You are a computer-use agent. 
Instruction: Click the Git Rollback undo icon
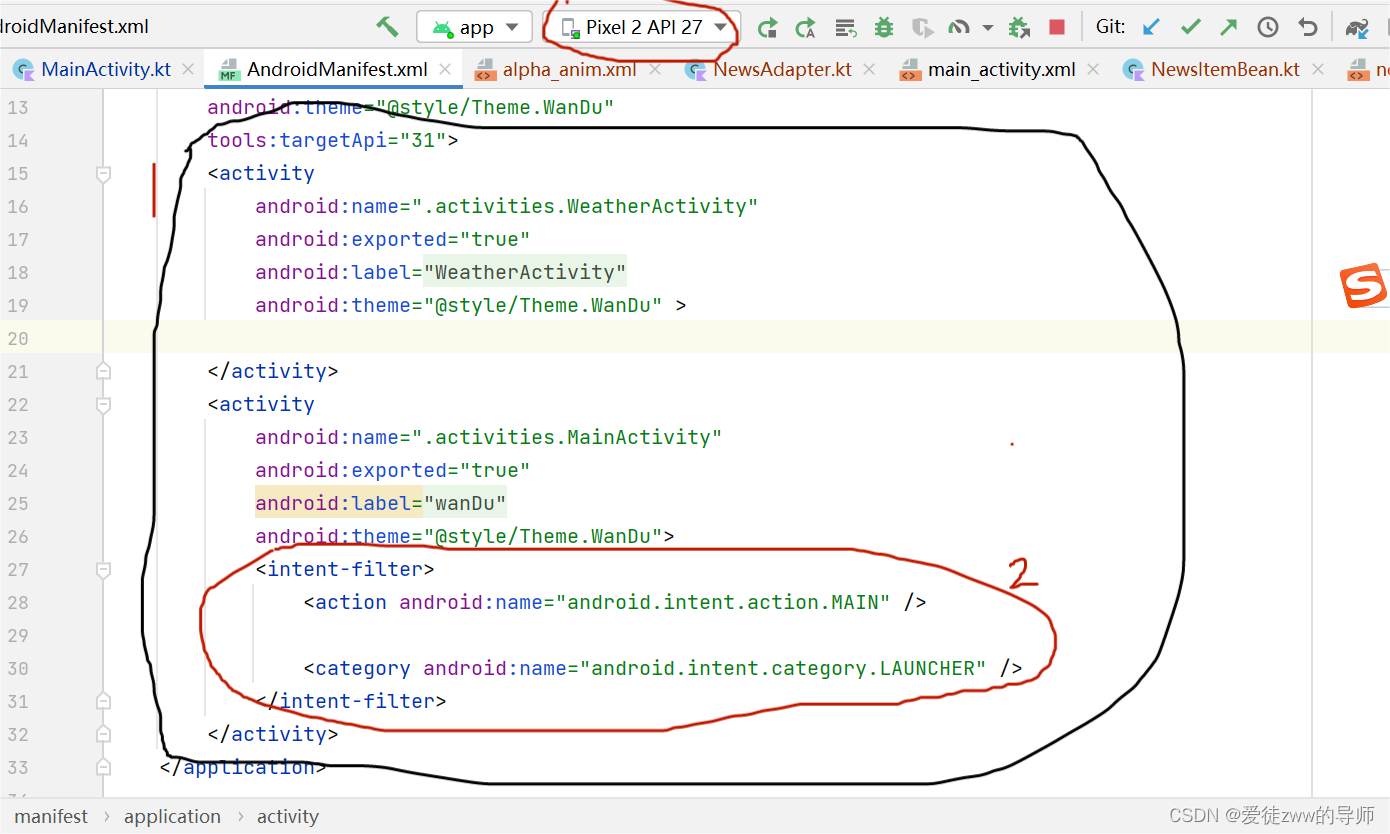tap(1307, 27)
